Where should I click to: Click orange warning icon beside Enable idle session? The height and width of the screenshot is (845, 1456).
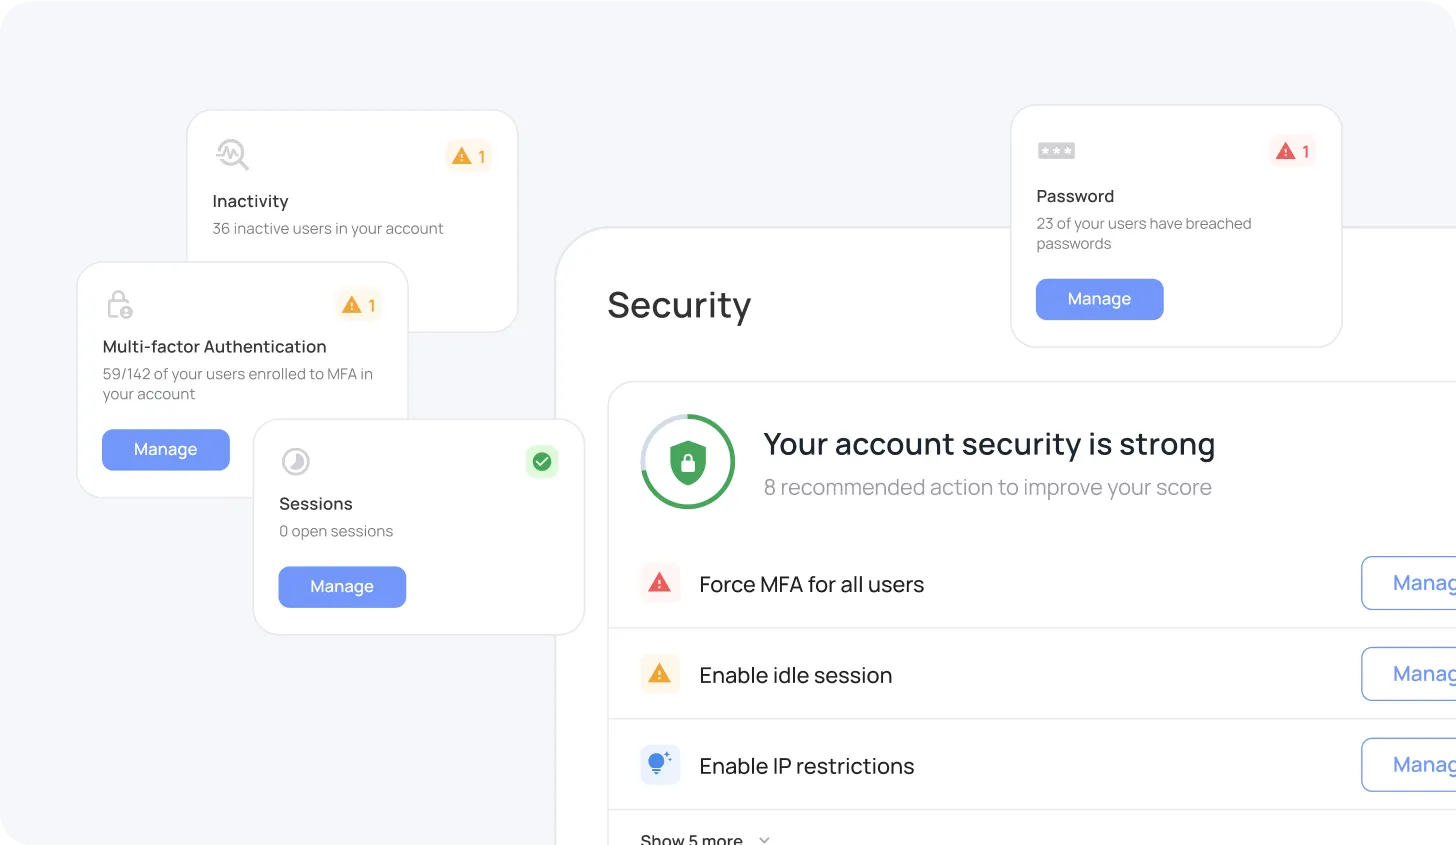[660, 674]
